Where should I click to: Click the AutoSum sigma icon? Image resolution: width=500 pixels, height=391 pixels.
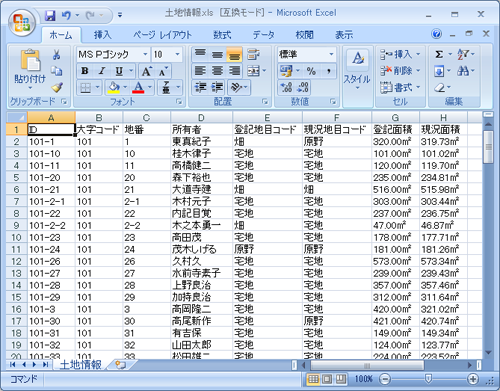click(439, 54)
